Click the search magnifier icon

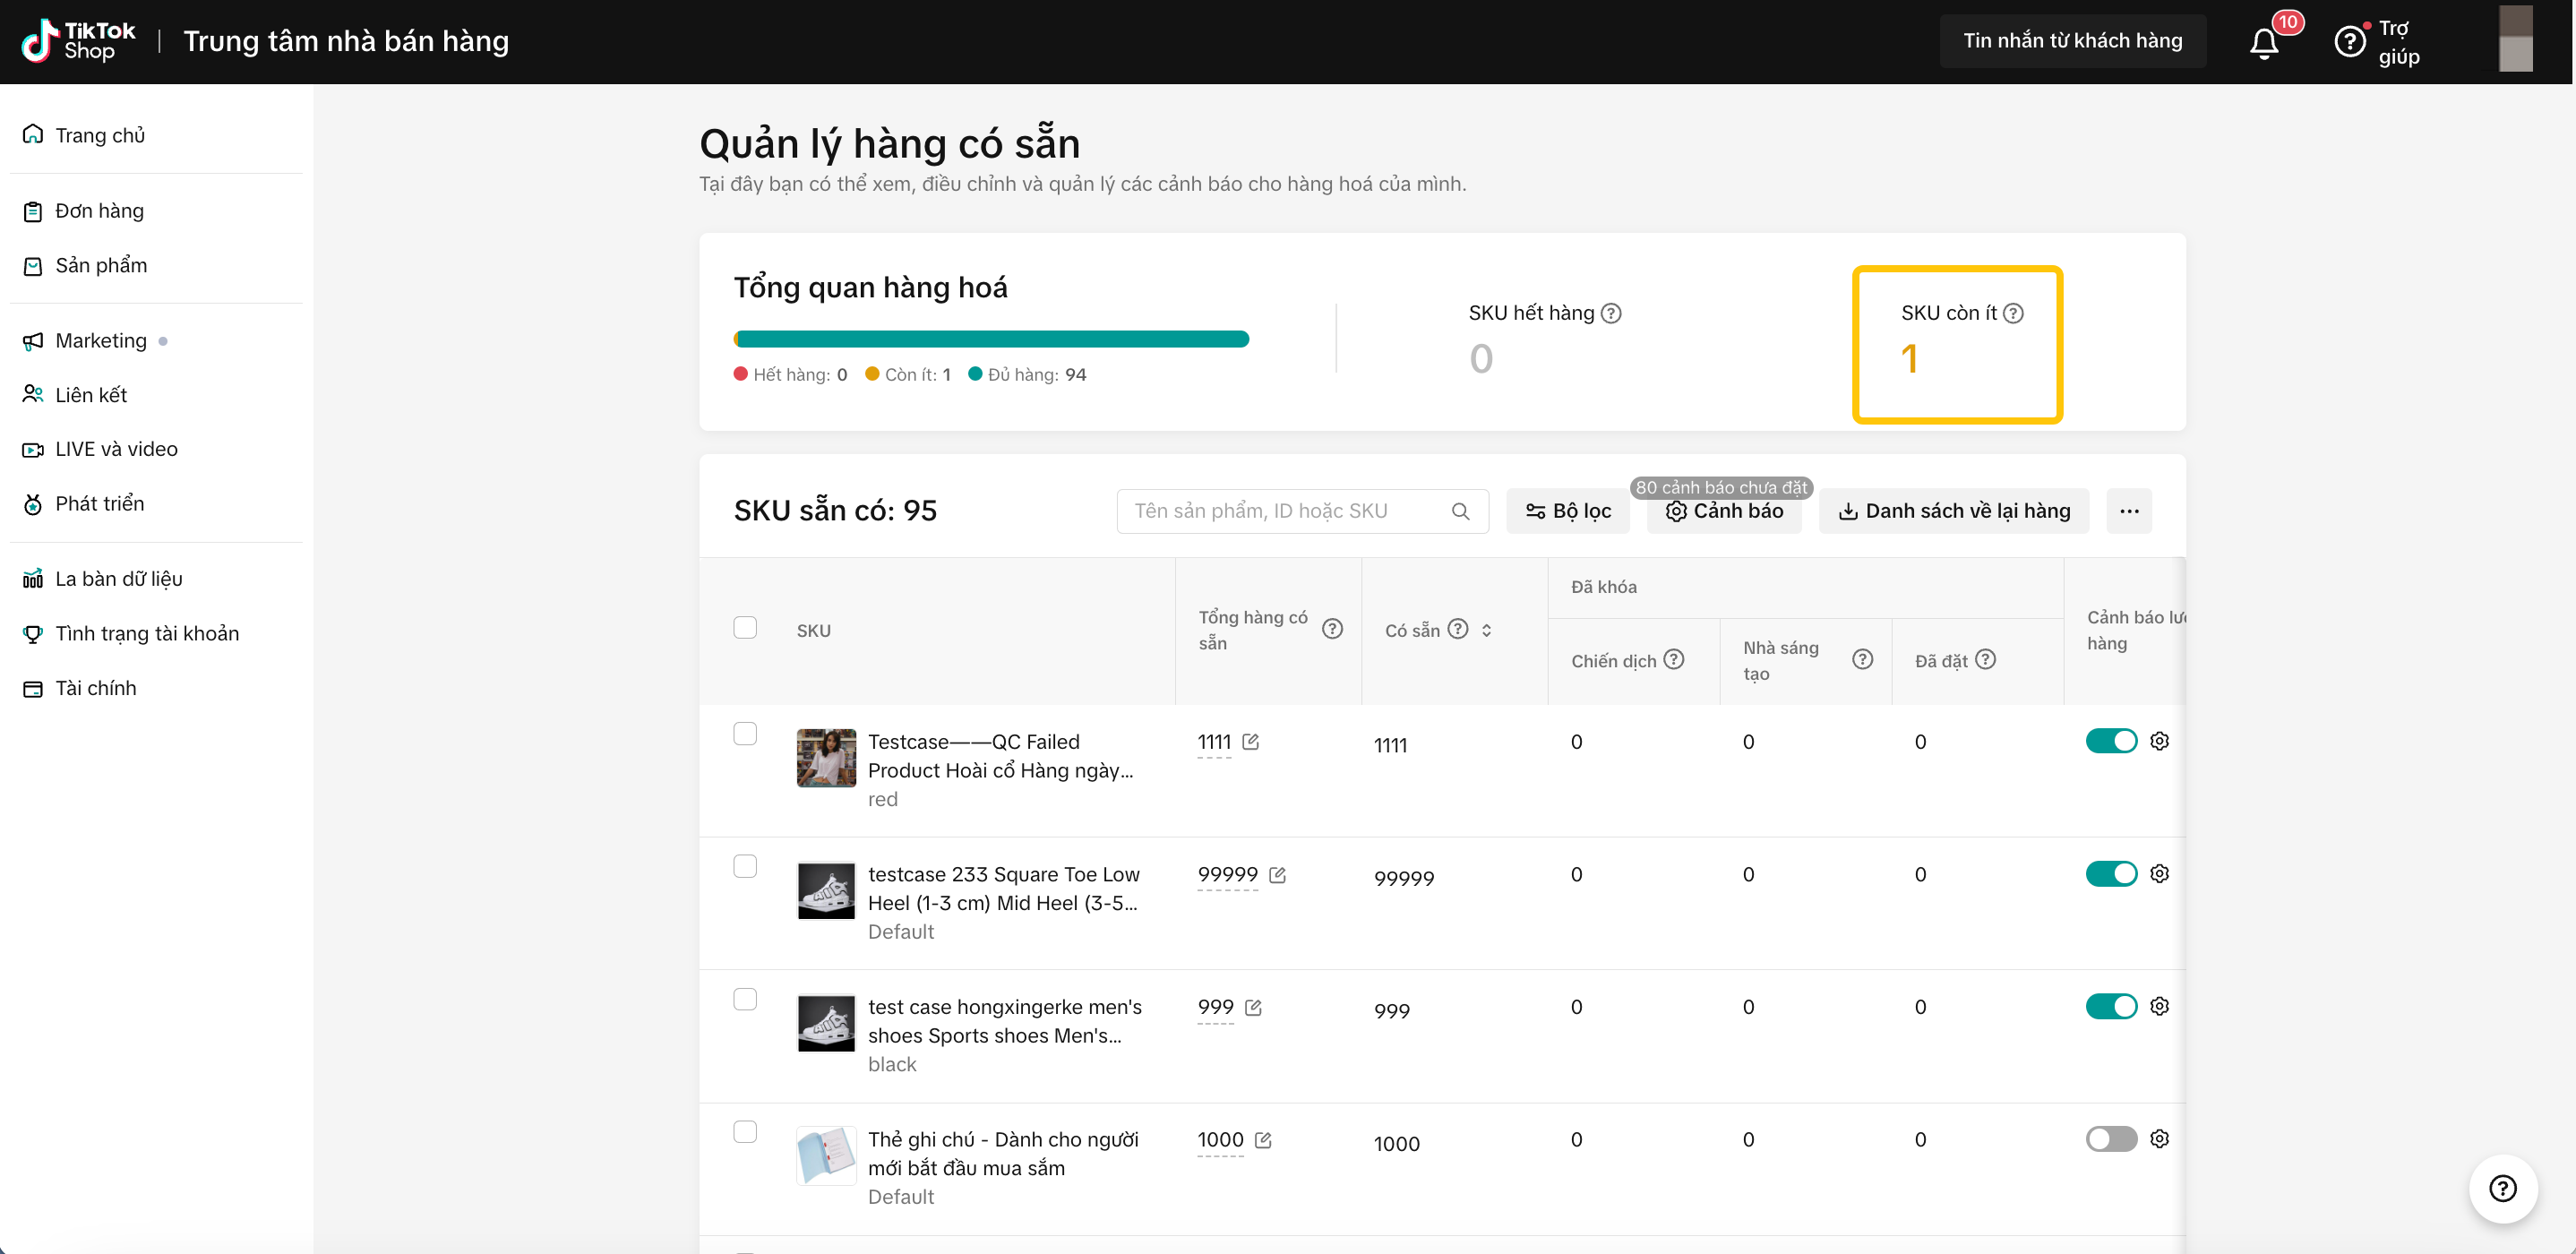pyautogui.click(x=1460, y=511)
